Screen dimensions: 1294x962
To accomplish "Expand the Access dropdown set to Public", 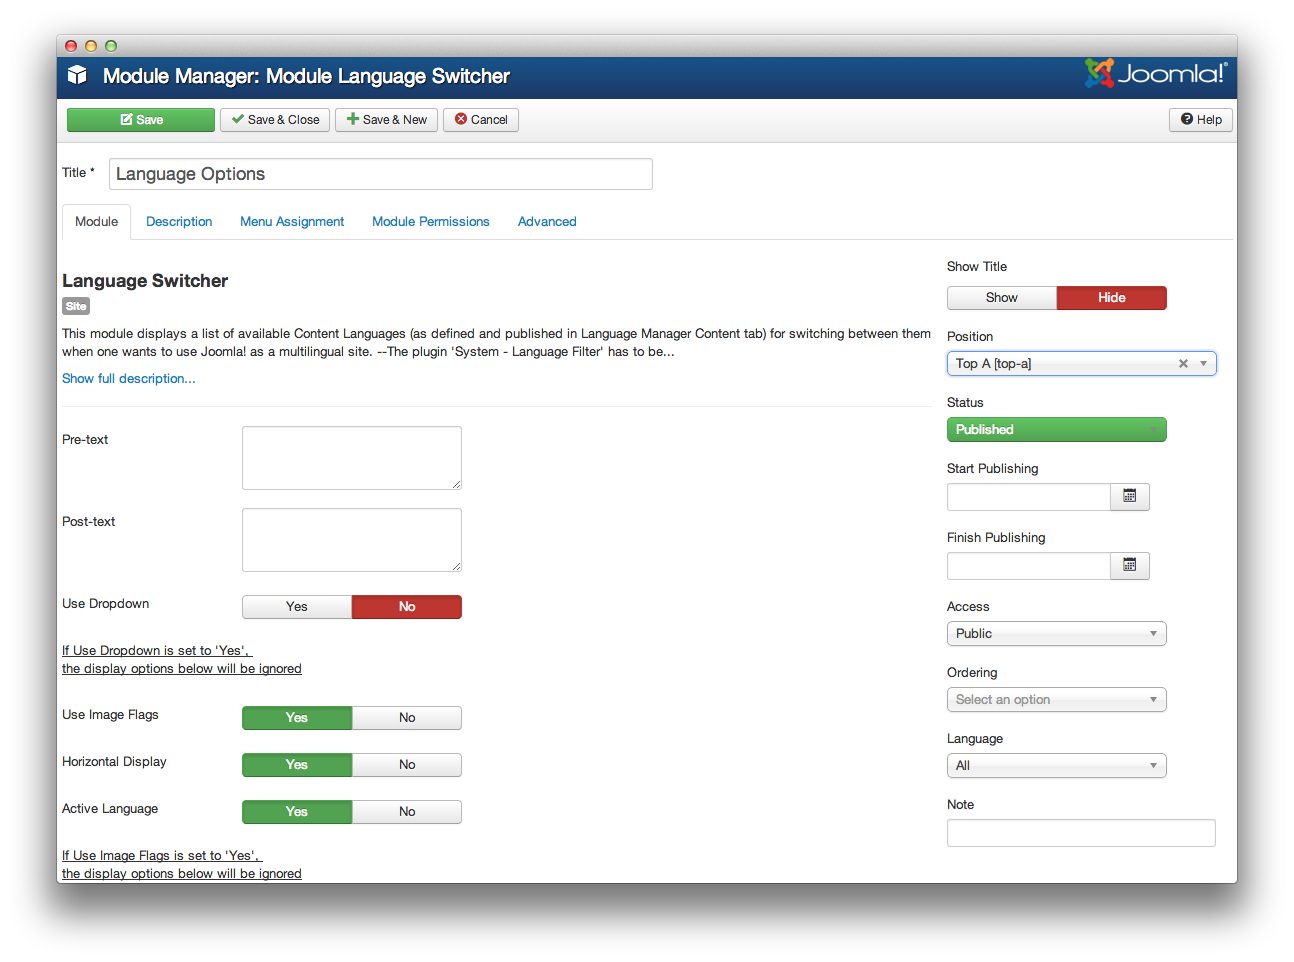I will click(x=1056, y=634).
